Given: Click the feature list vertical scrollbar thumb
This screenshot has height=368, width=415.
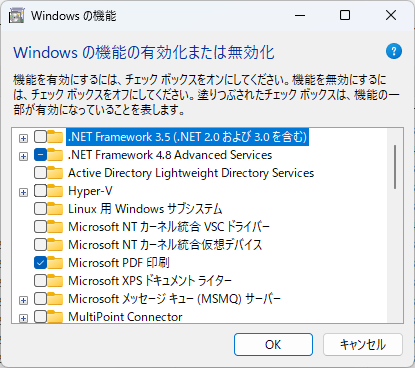Looking at the screenshot, I should pos(395,167).
